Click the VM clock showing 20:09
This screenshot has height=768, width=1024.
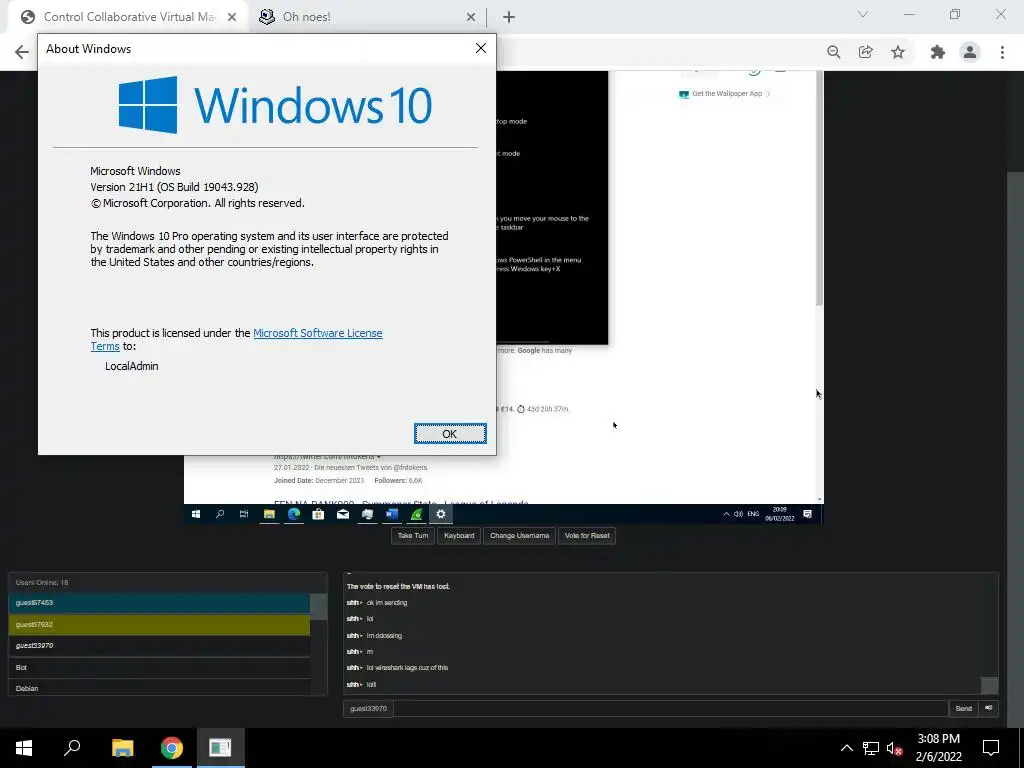click(x=780, y=514)
